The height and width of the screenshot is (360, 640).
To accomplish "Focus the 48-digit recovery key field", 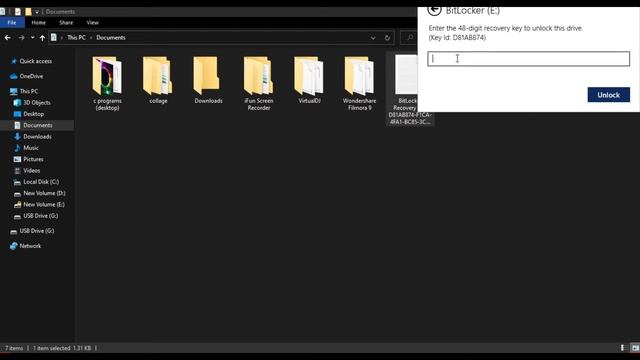I will 529,58.
